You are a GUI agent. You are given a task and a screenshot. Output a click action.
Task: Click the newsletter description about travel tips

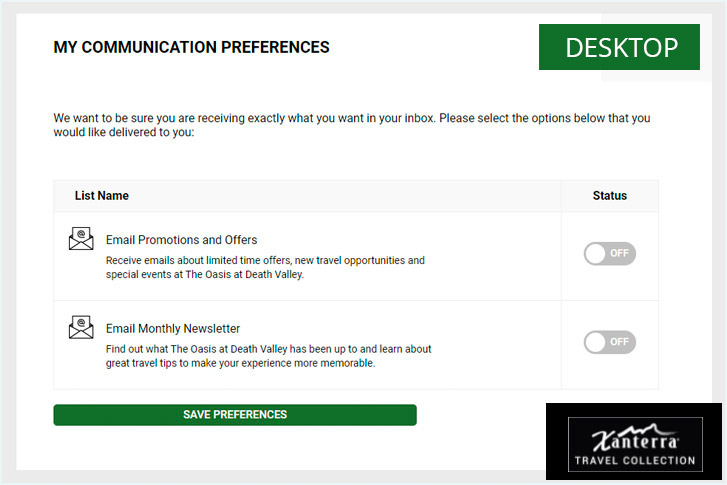(268, 356)
